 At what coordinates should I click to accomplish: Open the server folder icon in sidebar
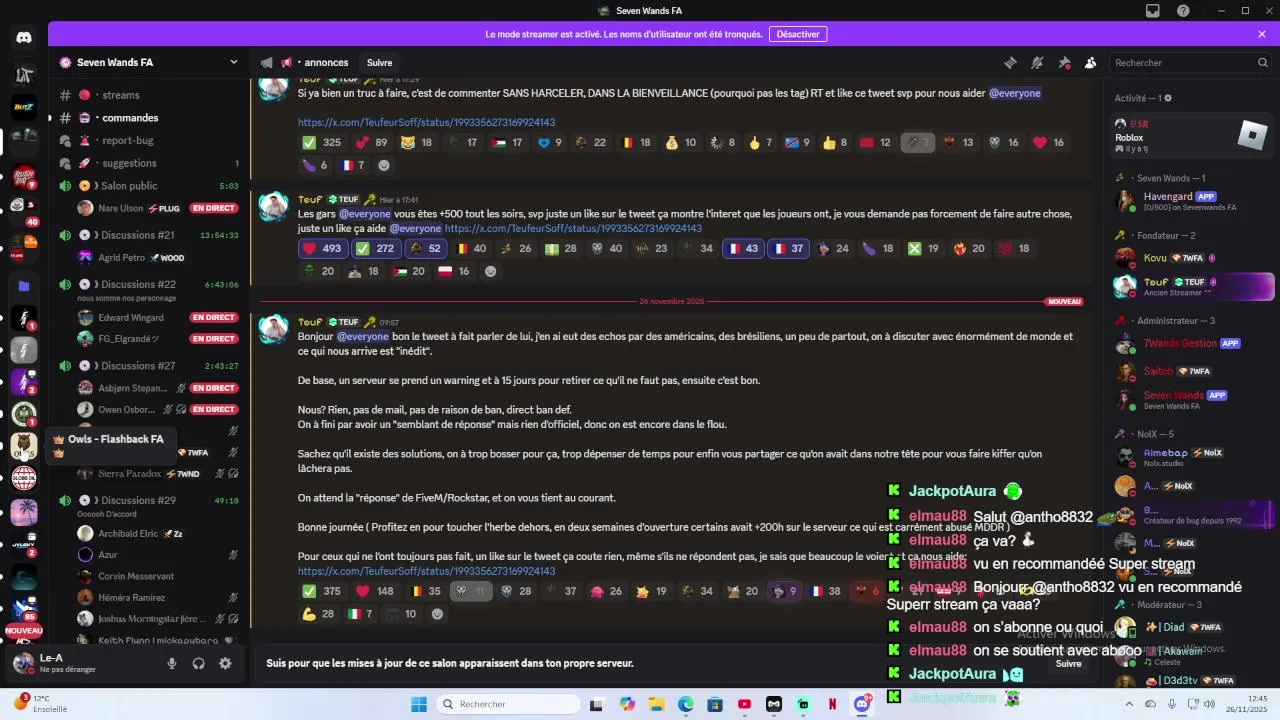[x=24, y=286]
